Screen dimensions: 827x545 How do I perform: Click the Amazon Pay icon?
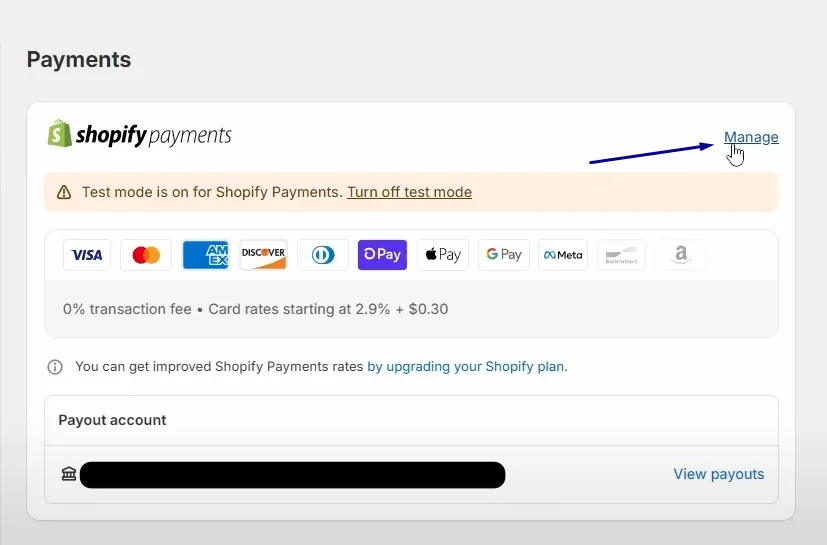click(681, 255)
